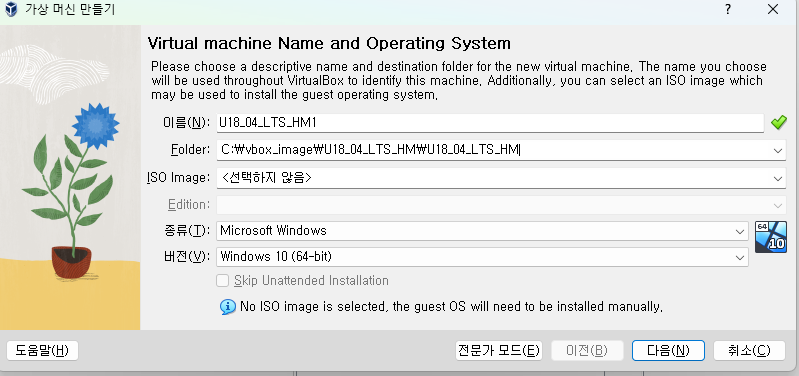The height and width of the screenshot is (376, 799).
Task: Click the disabled Edition dropdown
Action: (501, 205)
